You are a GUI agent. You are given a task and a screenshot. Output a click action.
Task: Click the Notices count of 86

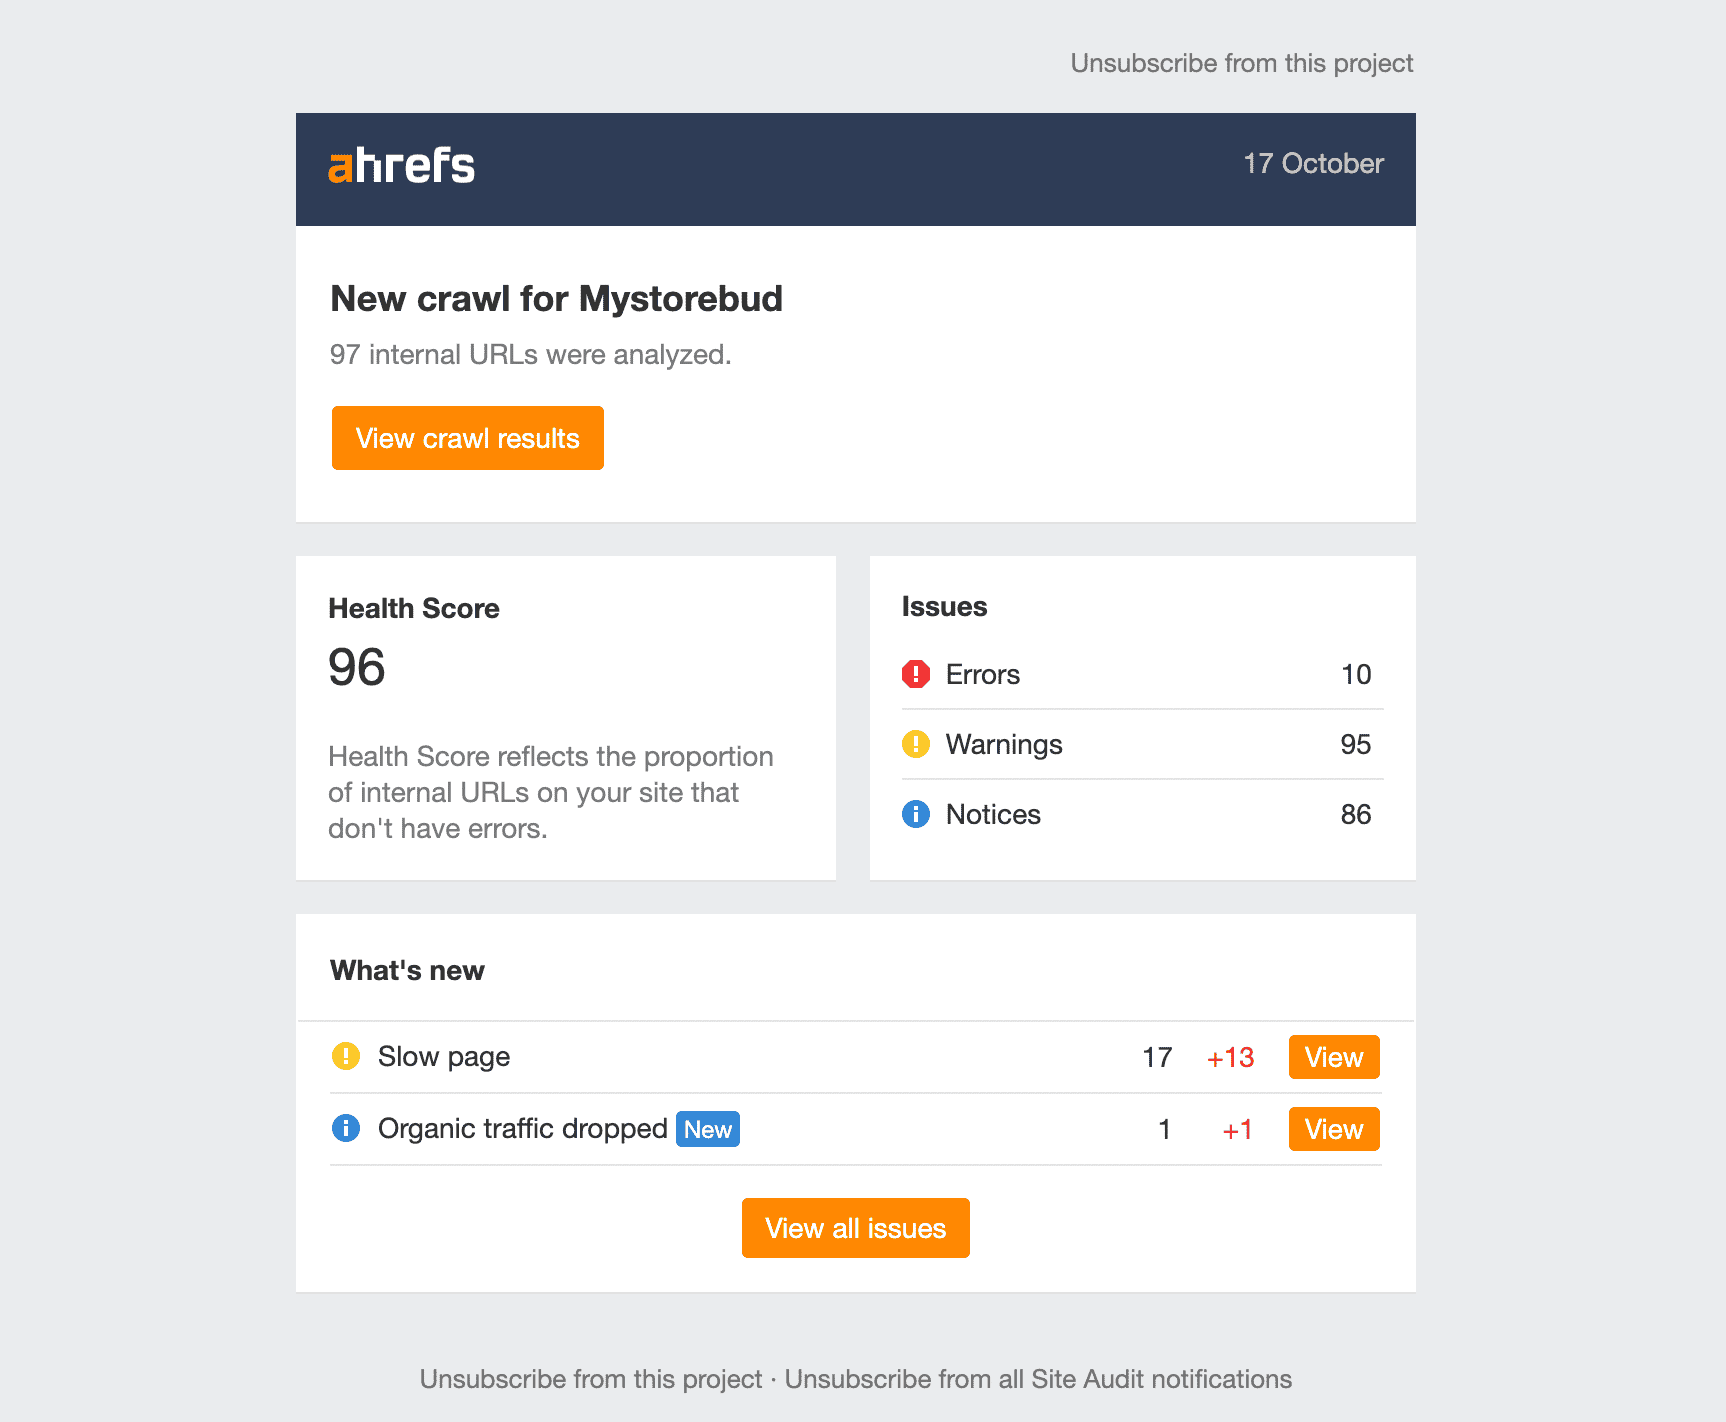(1356, 814)
